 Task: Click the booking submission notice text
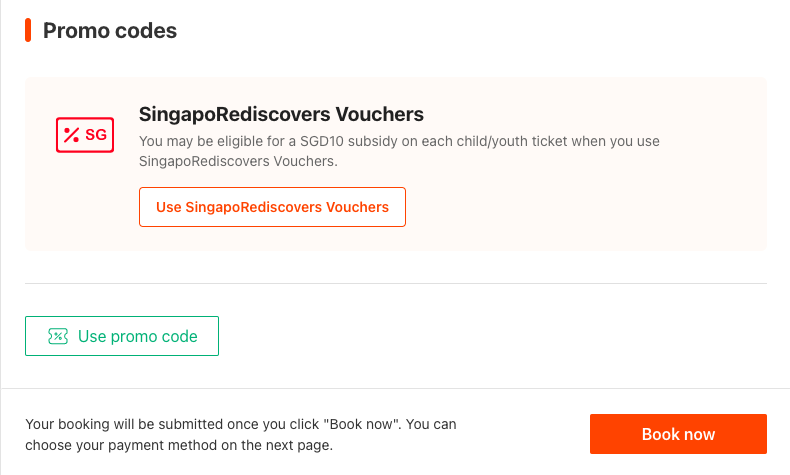(241, 435)
